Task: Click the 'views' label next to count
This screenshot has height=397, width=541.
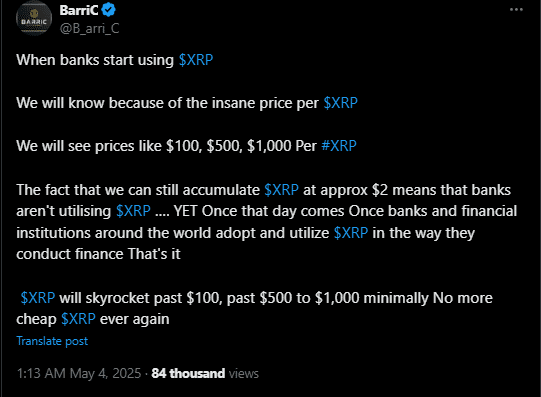Action: (244, 374)
